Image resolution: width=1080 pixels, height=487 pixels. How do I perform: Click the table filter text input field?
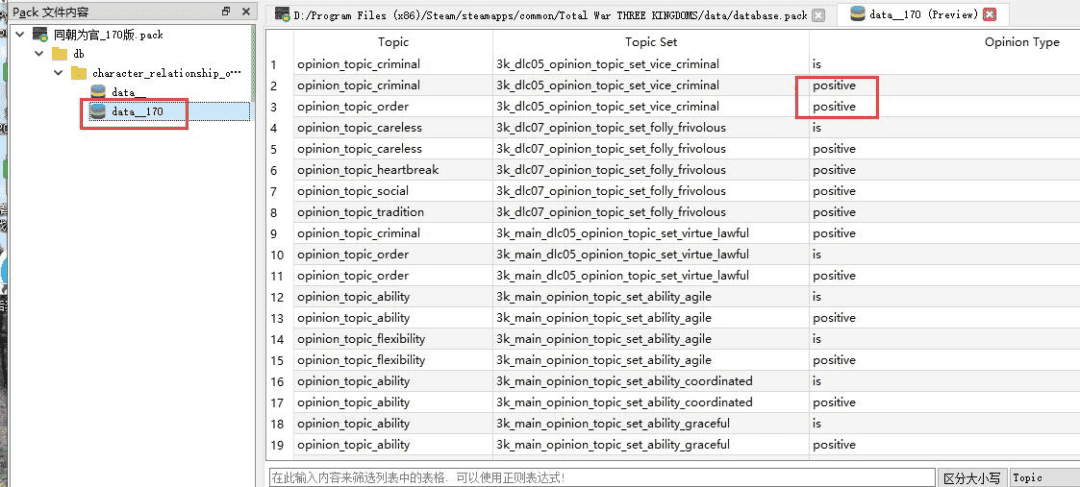(x=602, y=478)
